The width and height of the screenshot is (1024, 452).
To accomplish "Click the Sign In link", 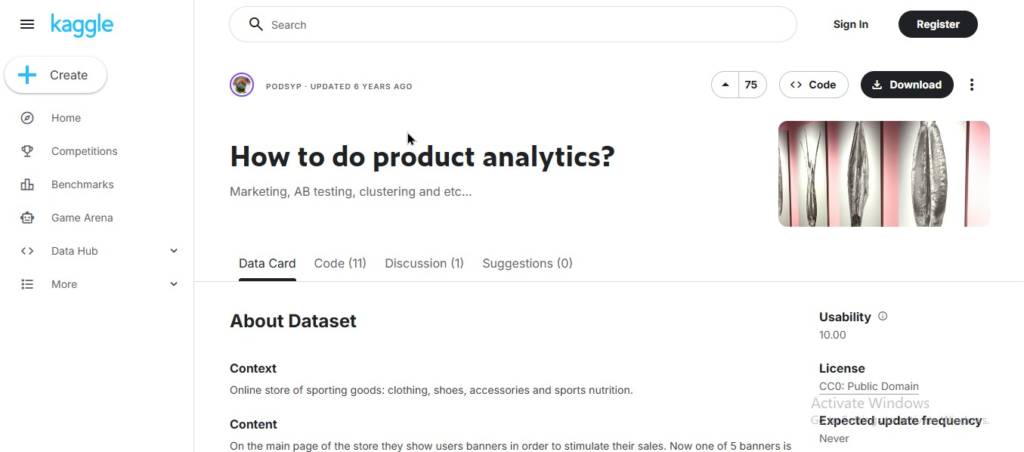I will pos(850,24).
